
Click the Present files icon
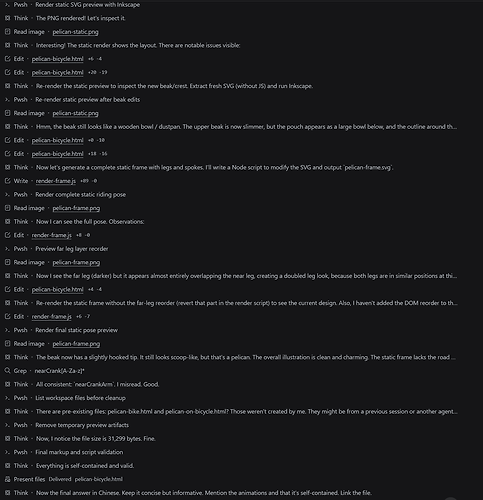[8, 479]
